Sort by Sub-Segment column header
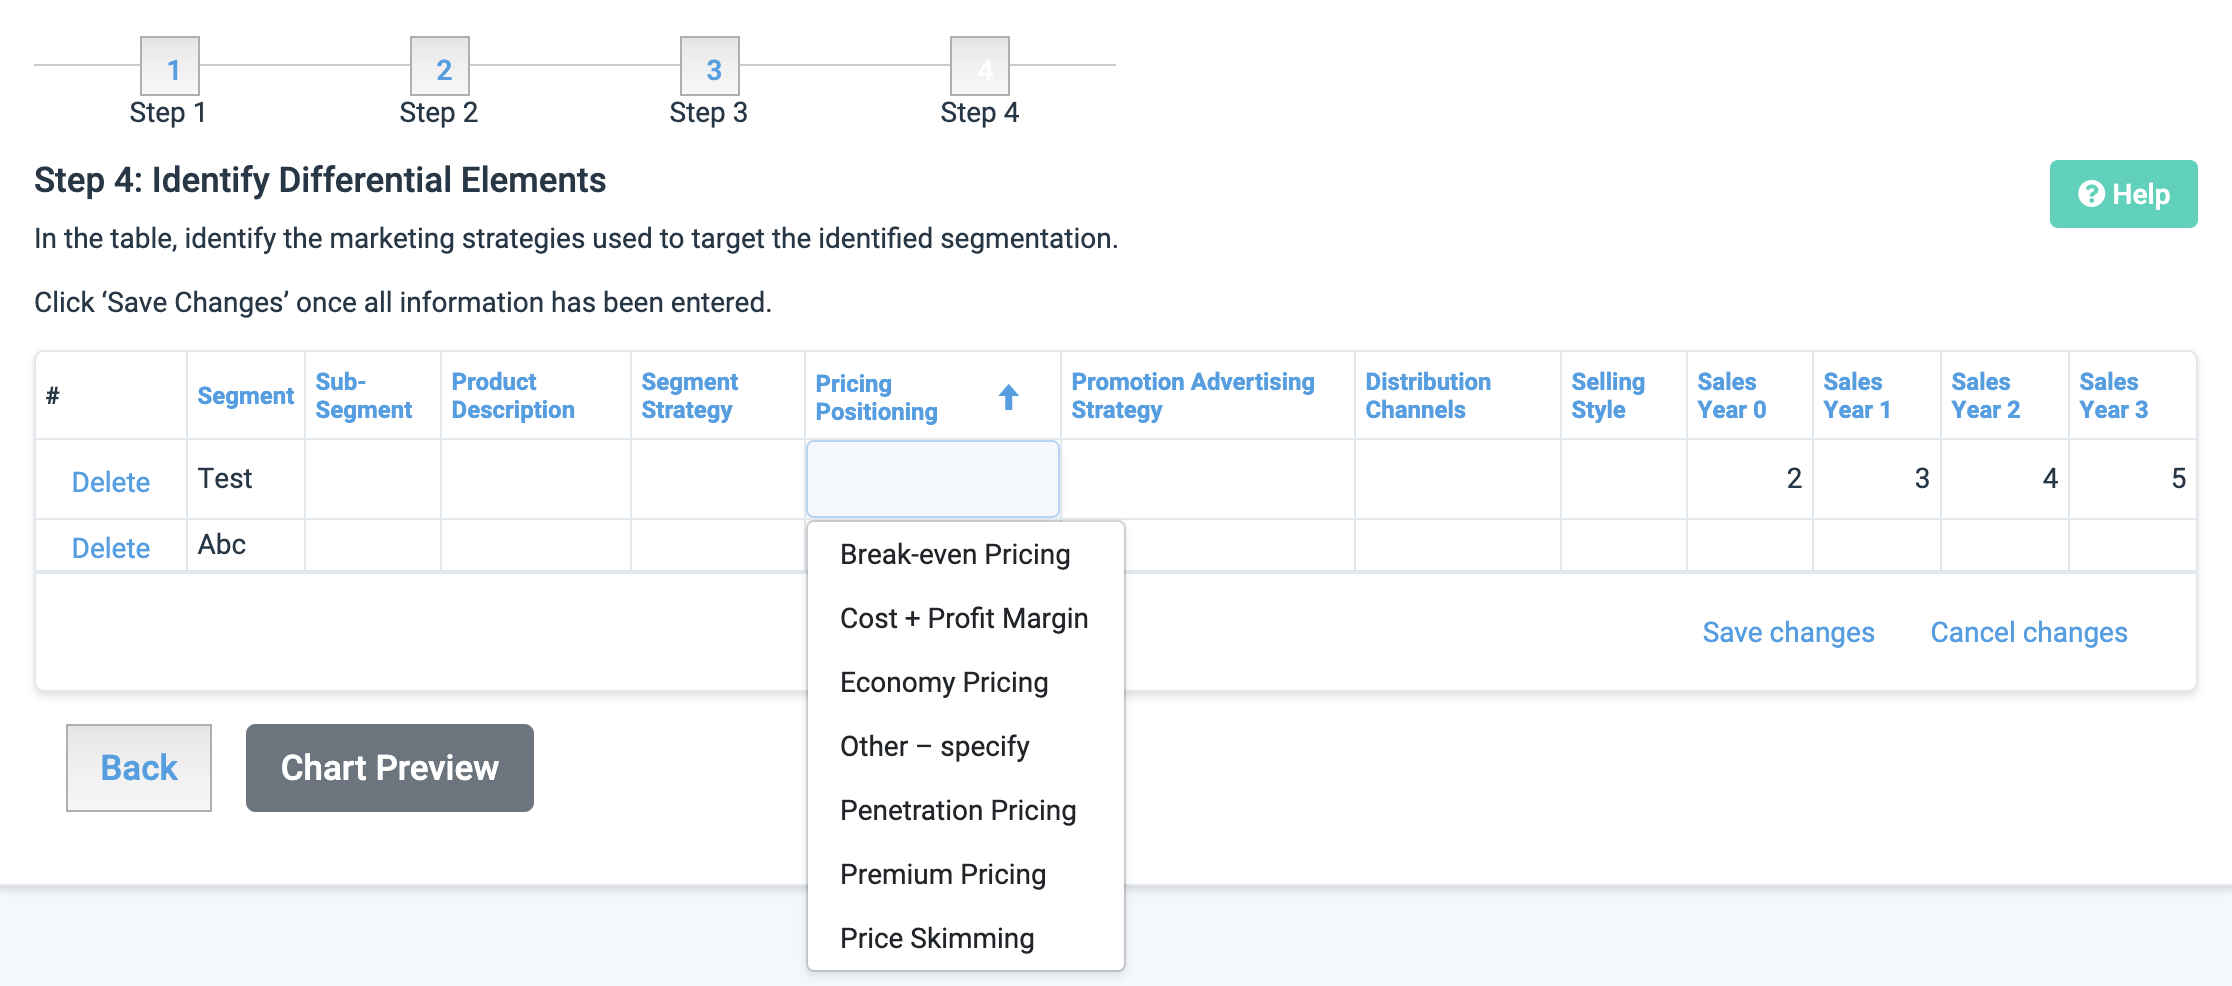Viewport: 2232px width, 986px height. coord(364,396)
